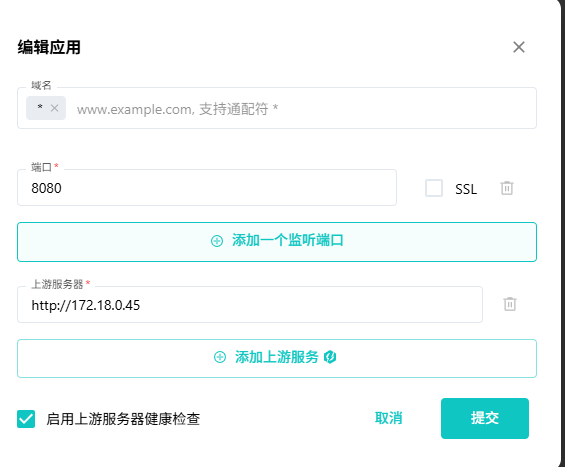Viewport: 565px width, 467px height.
Task: Select the * domain chip
Action: (40, 107)
